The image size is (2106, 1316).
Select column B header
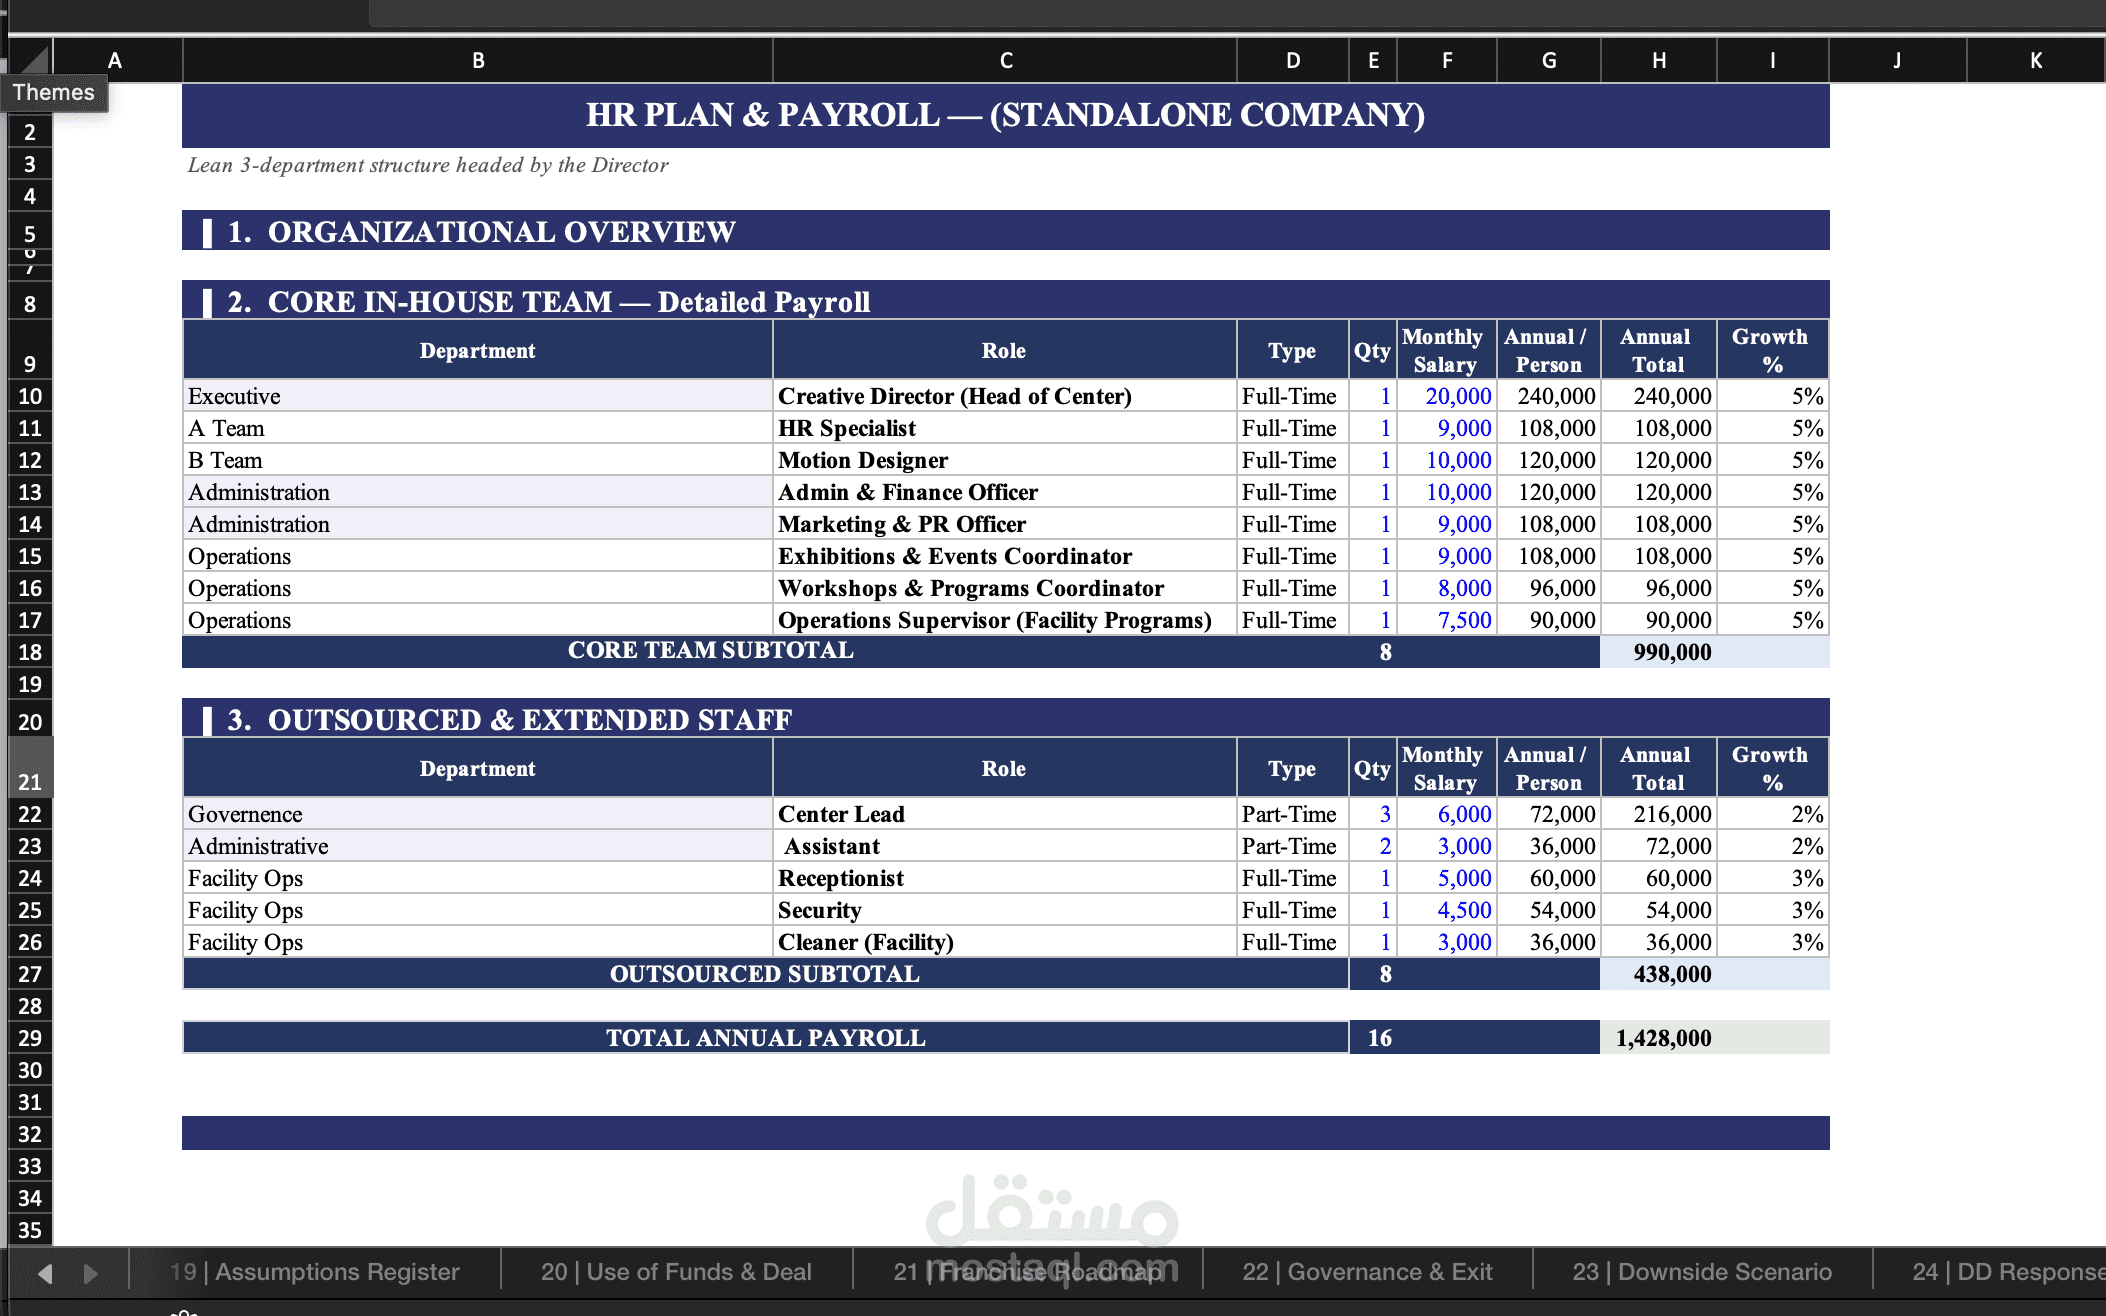478,60
